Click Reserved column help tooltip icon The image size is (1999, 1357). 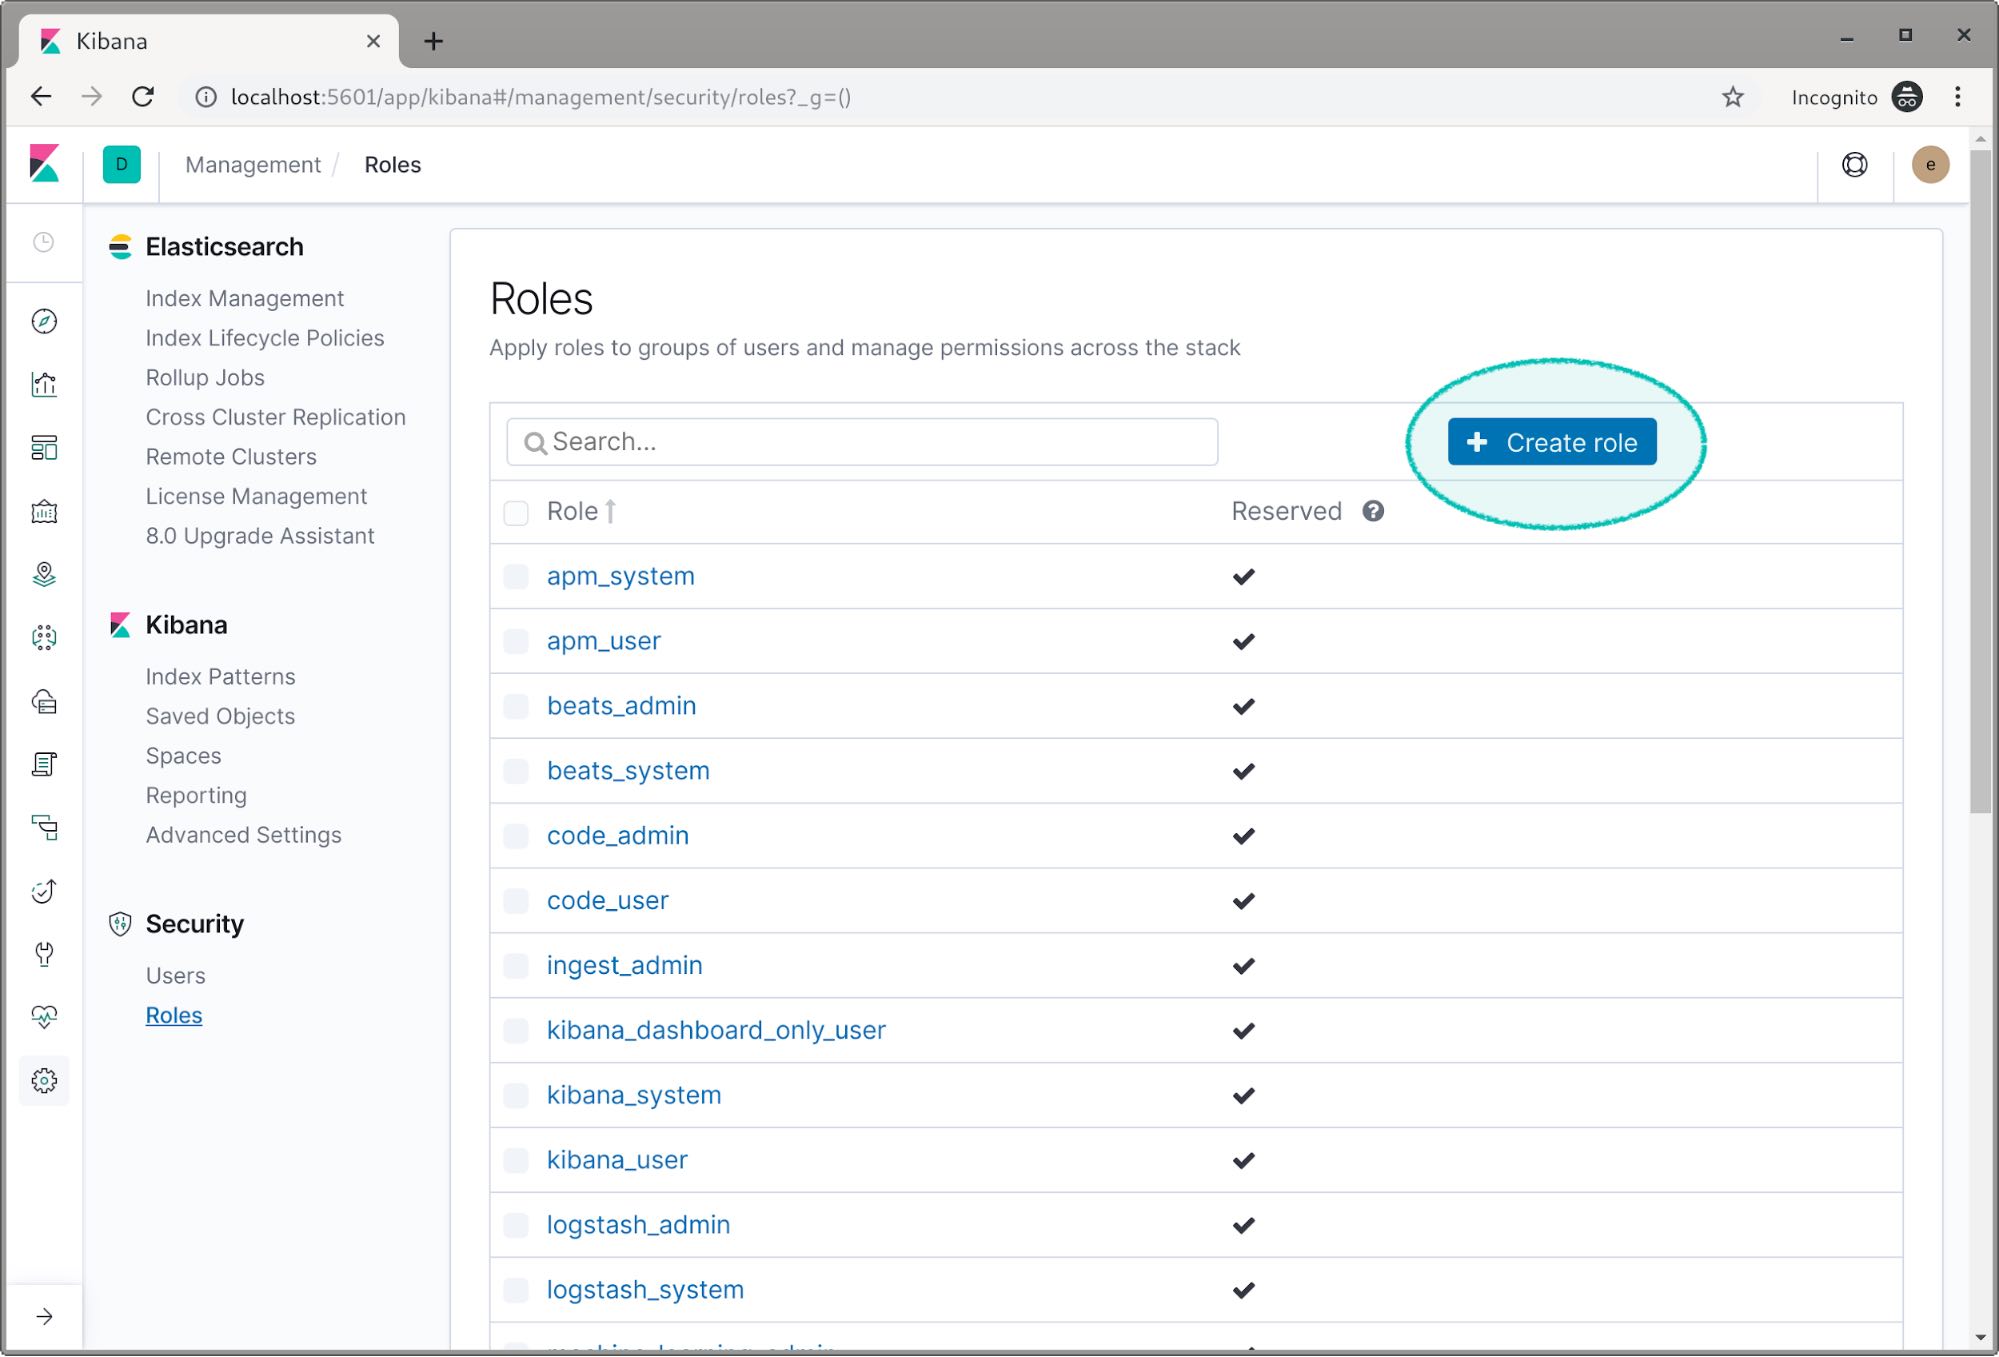tap(1372, 510)
